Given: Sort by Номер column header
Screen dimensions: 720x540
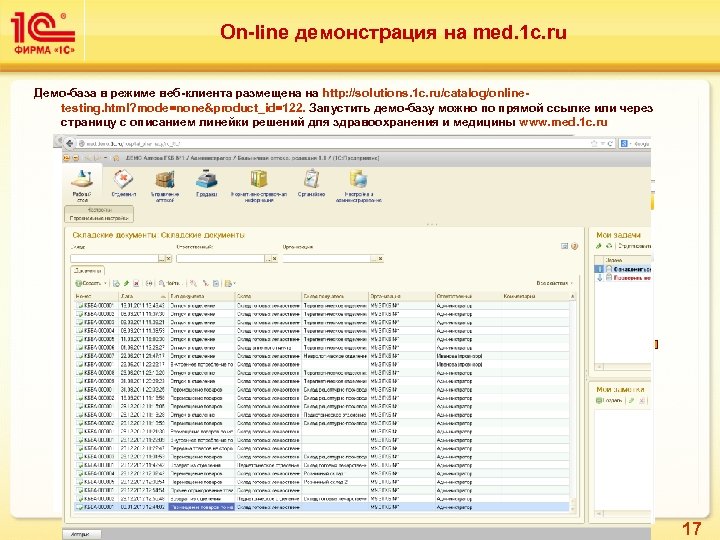Looking at the screenshot, I should 96,297.
